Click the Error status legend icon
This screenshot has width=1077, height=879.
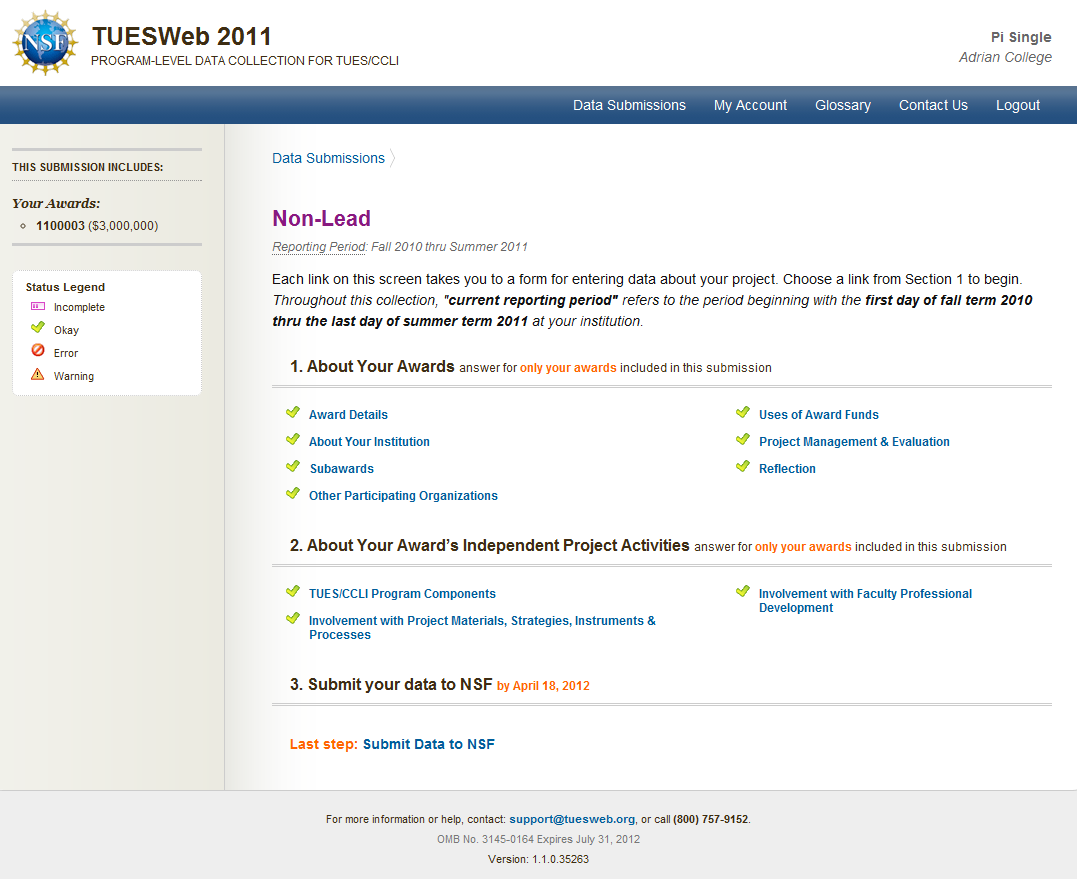click(38, 350)
